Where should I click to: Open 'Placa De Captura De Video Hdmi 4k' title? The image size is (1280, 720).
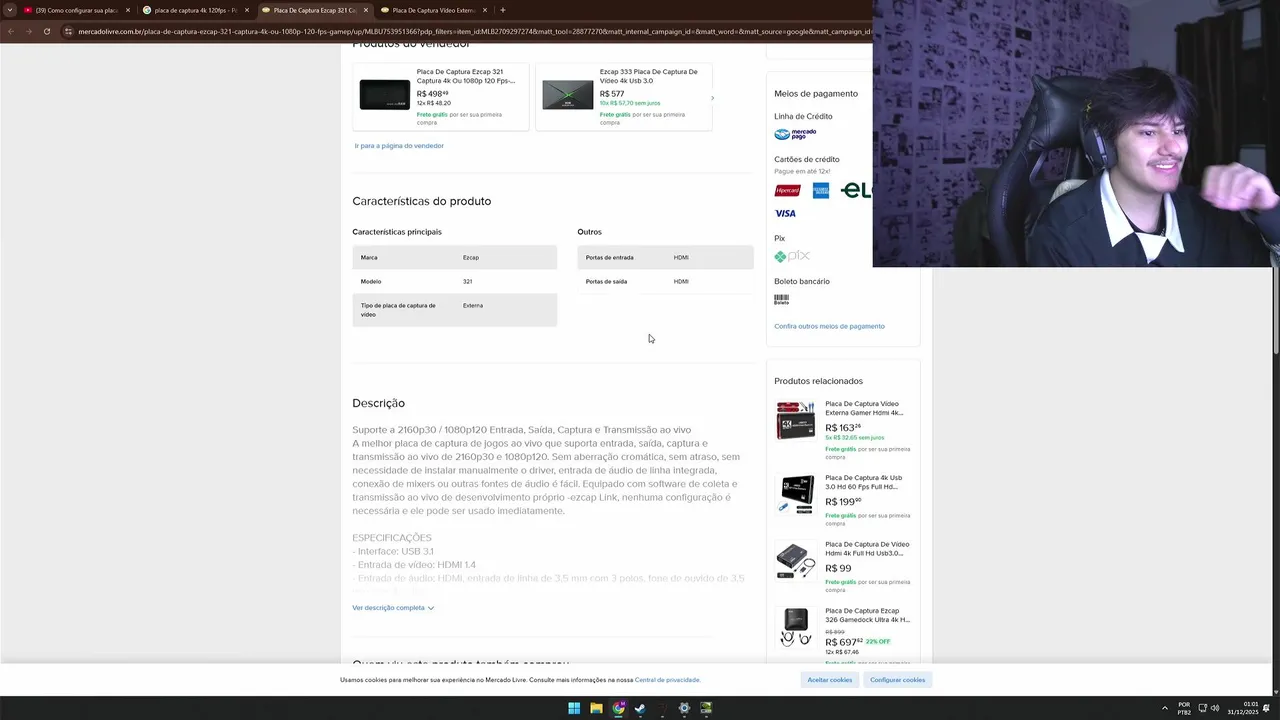point(867,549)
